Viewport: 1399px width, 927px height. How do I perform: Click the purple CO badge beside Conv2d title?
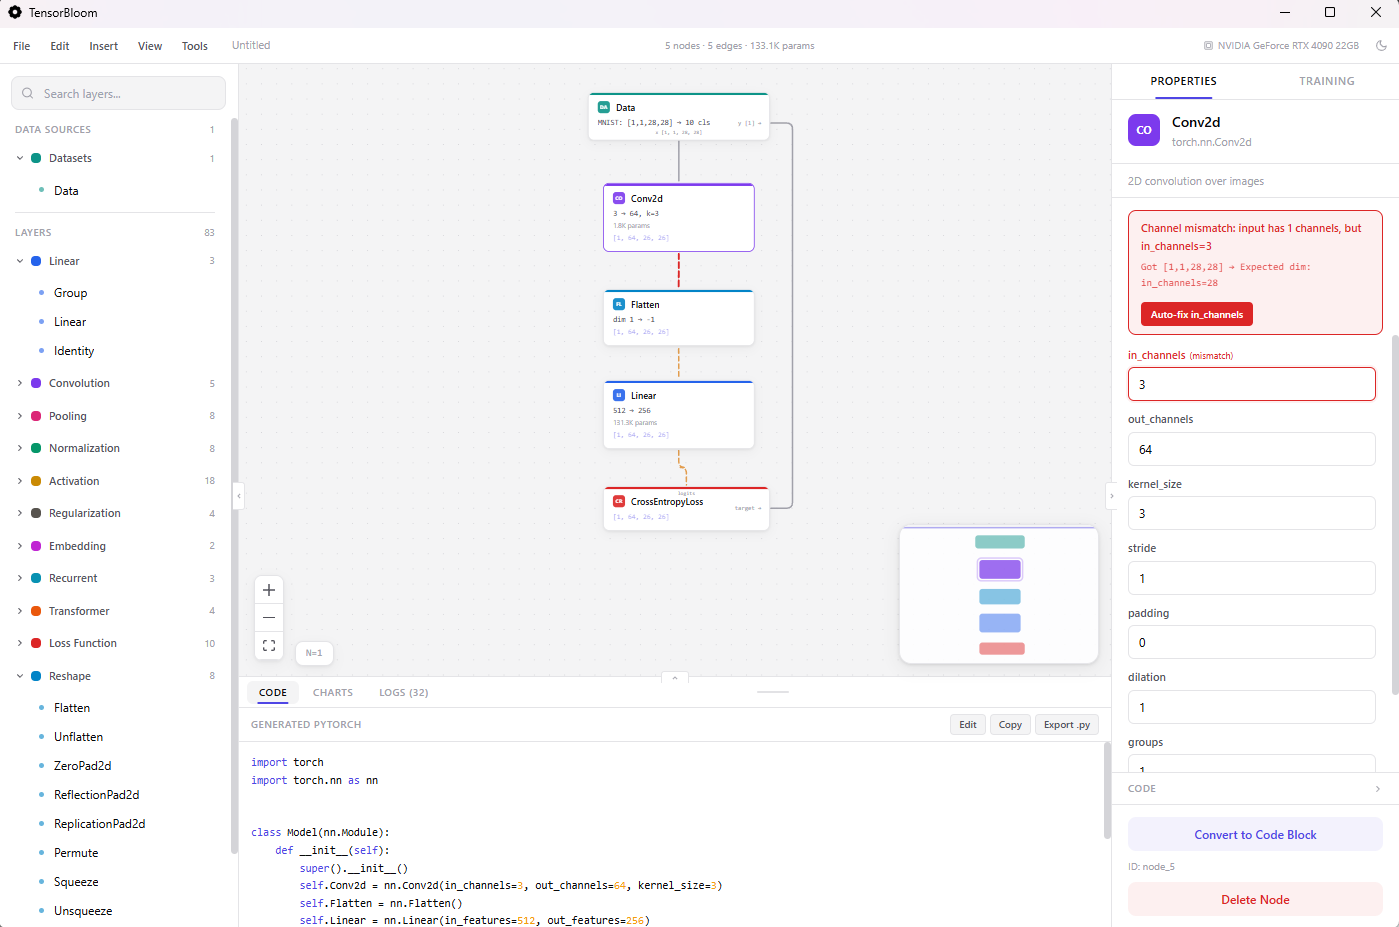click(1143, 130)
